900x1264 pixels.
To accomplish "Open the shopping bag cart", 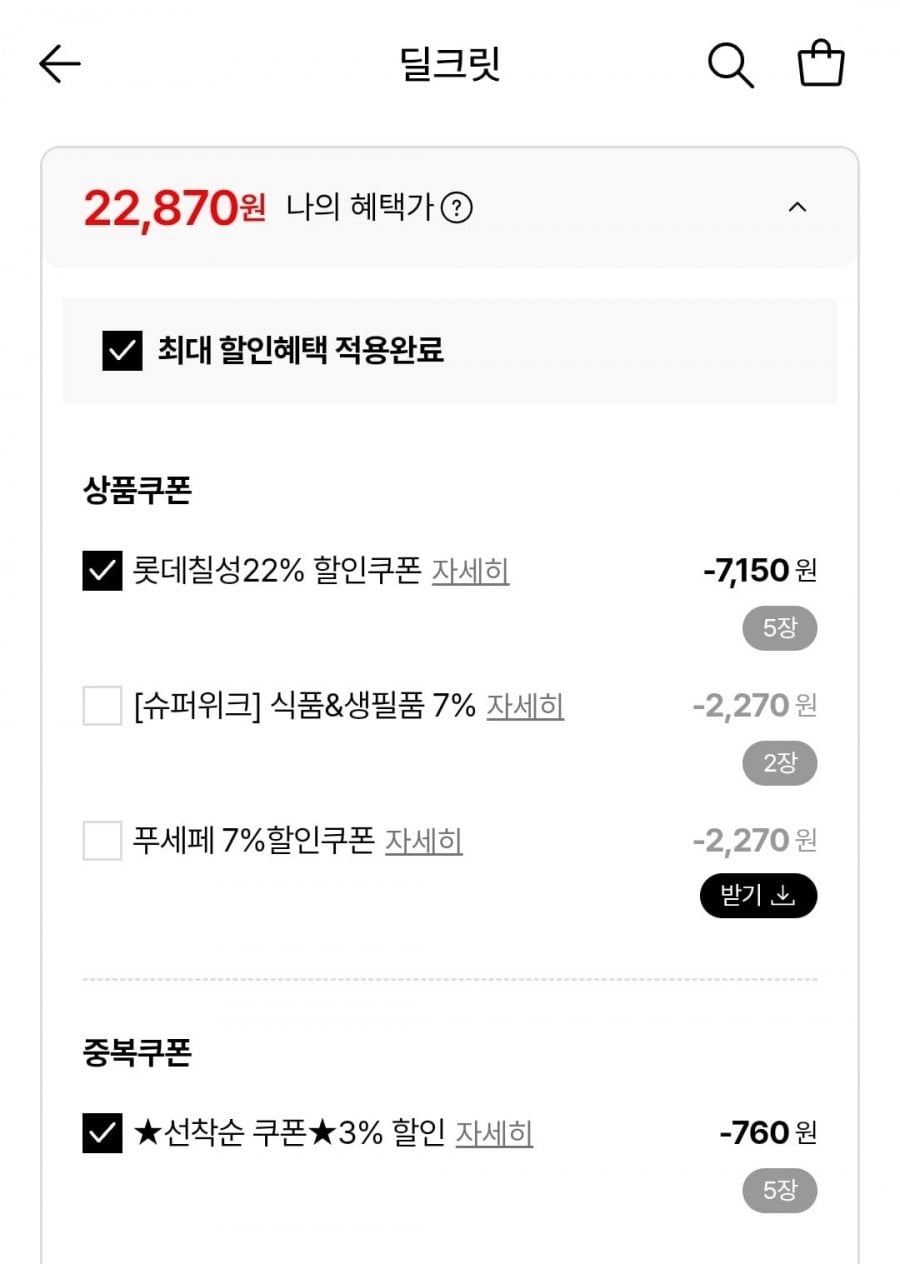I will pyautogui.click(x=821, y=64).
